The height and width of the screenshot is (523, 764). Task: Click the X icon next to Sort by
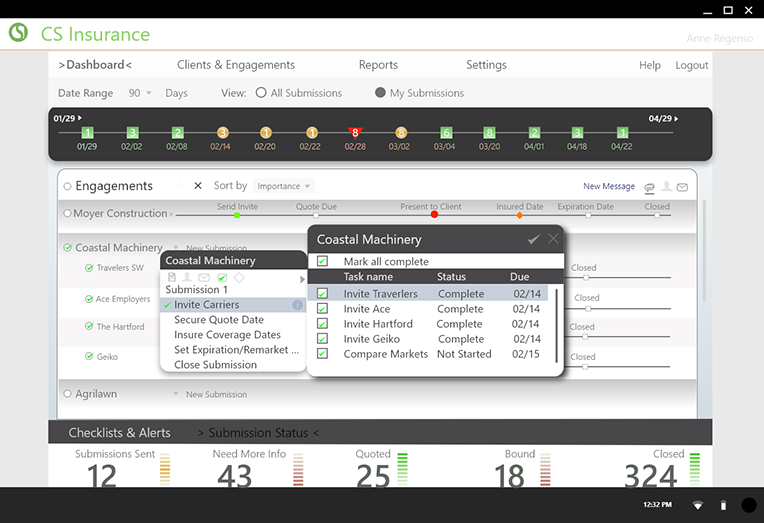point(198,186)
